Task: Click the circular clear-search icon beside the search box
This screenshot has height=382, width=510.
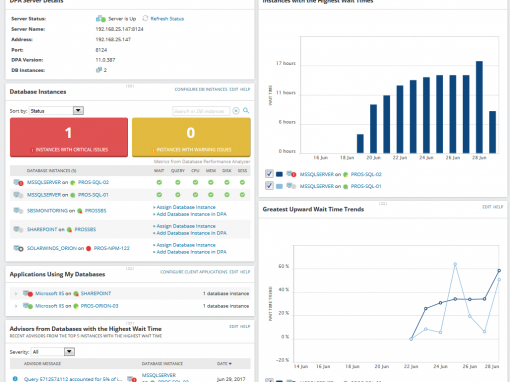Action: click(236, 111)
